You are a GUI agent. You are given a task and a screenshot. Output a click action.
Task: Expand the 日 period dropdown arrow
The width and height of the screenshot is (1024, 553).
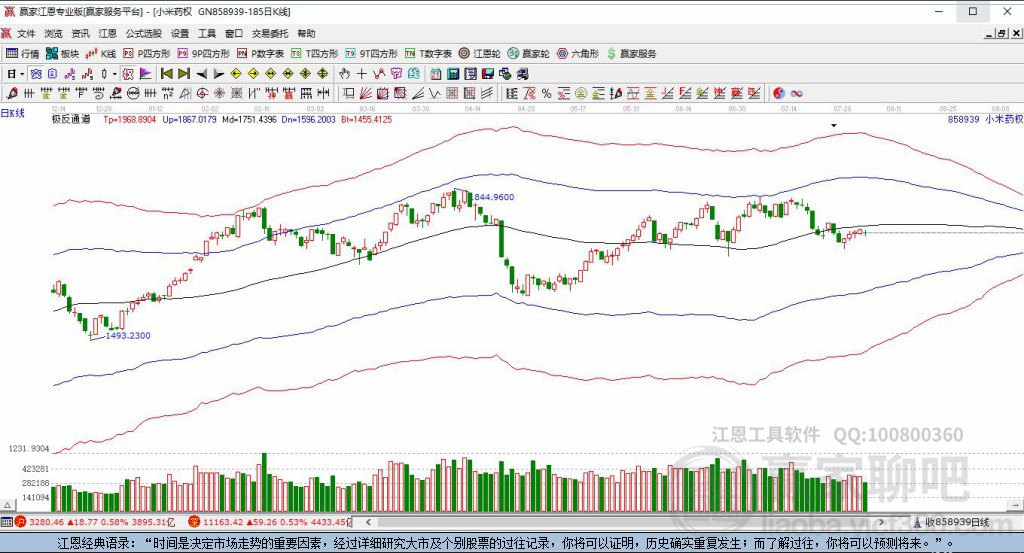click(22, 74)
